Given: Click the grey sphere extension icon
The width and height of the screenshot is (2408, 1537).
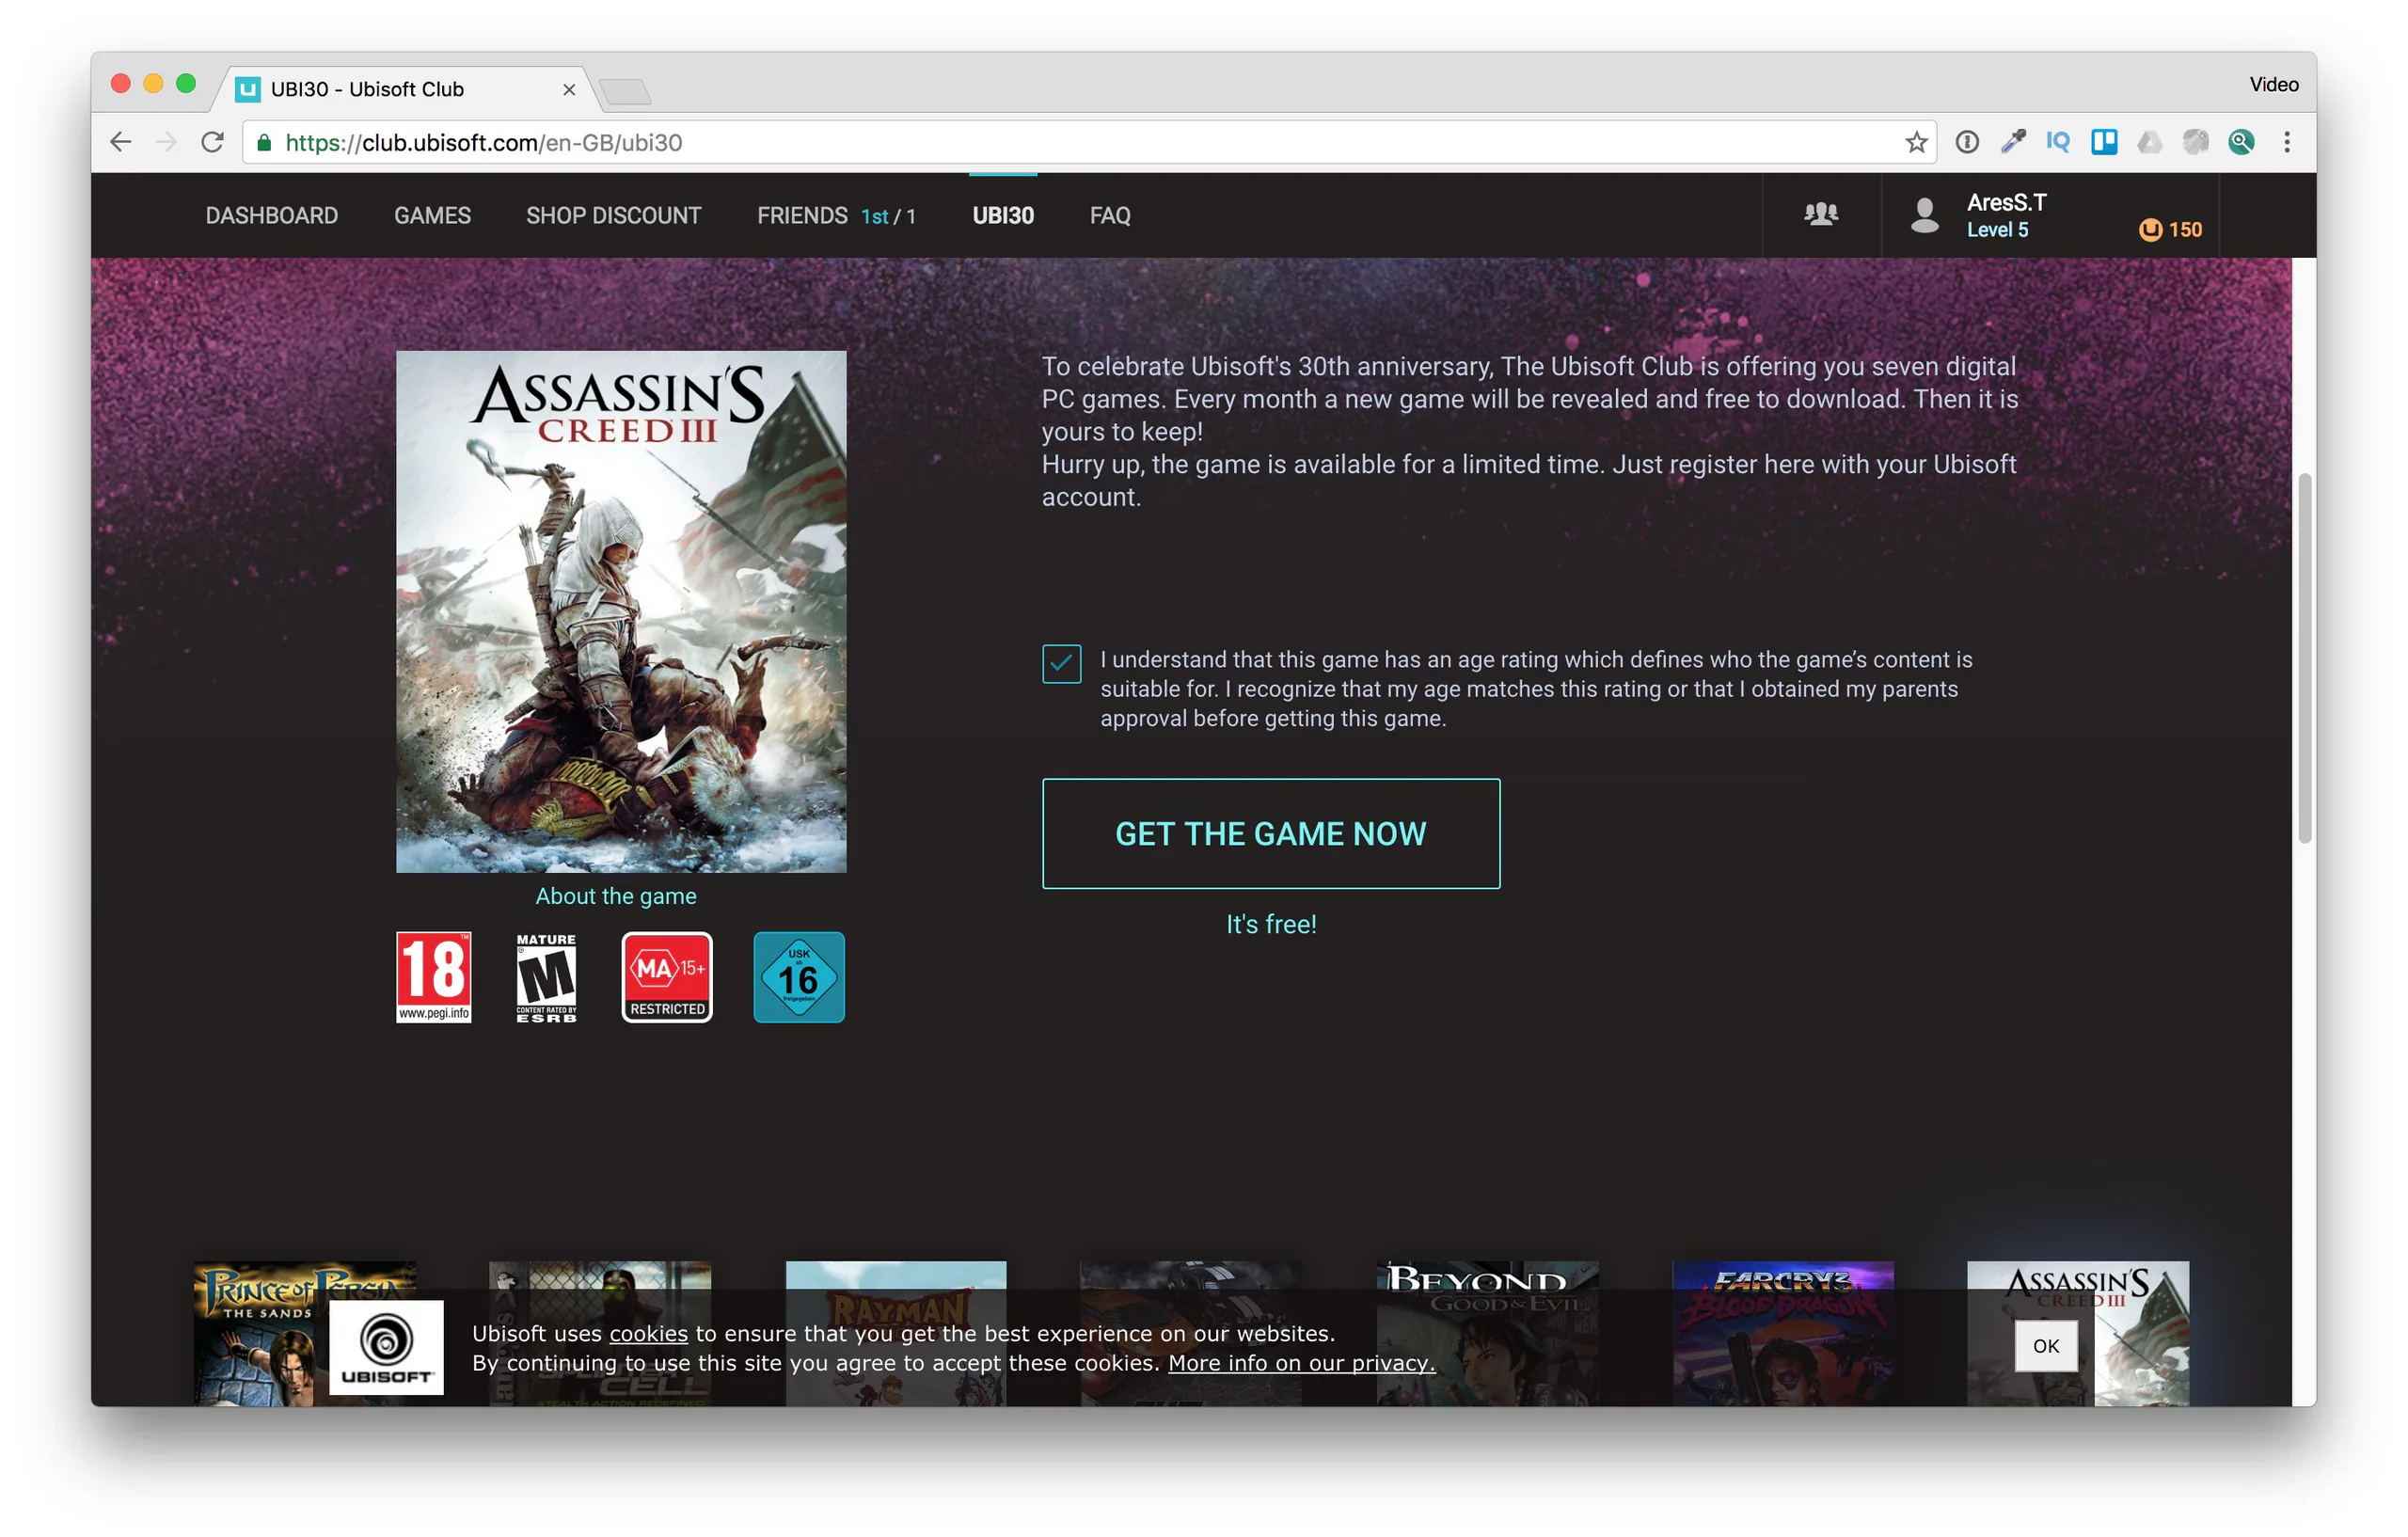Looking at the screenshot, I should coord(2195,142).
